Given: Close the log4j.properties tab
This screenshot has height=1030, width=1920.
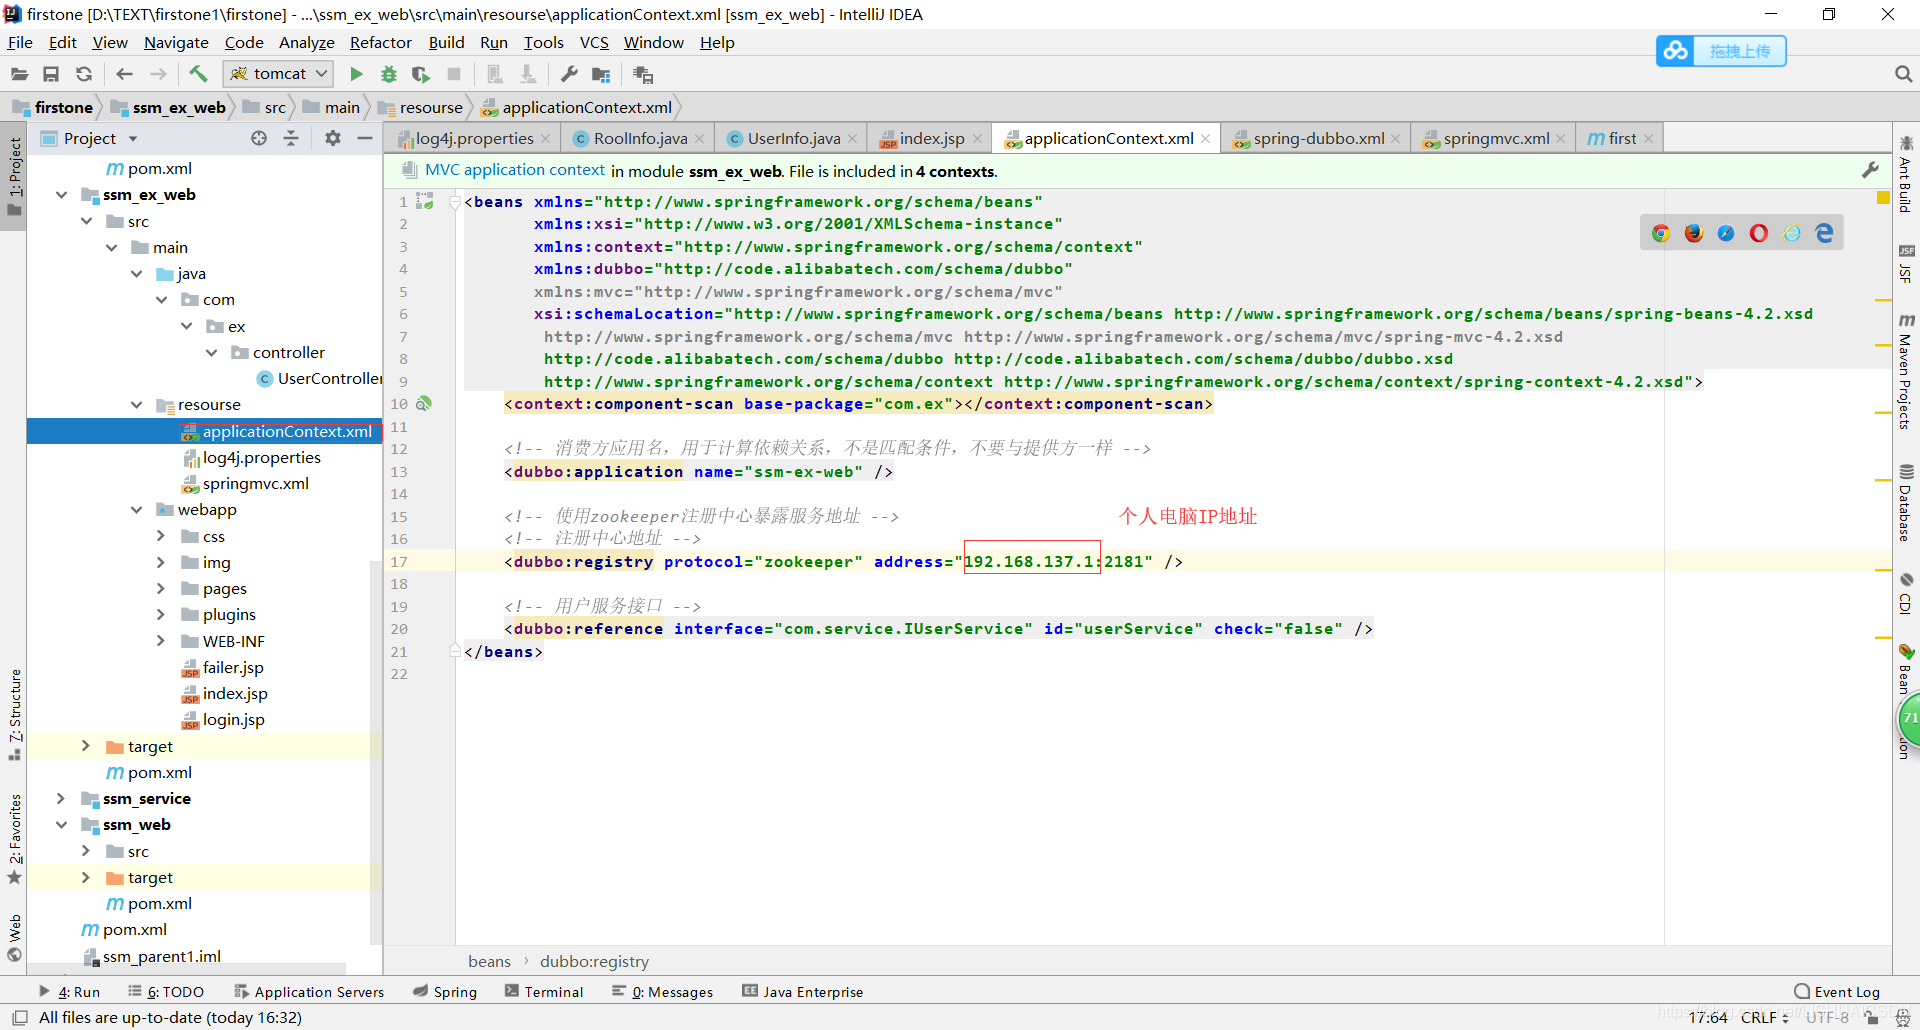Looking at the screenshot, I should click(545, 139).
